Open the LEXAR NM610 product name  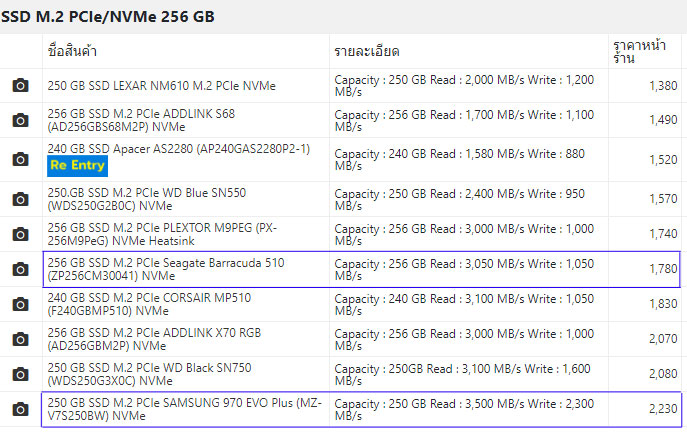pos(161,85)
